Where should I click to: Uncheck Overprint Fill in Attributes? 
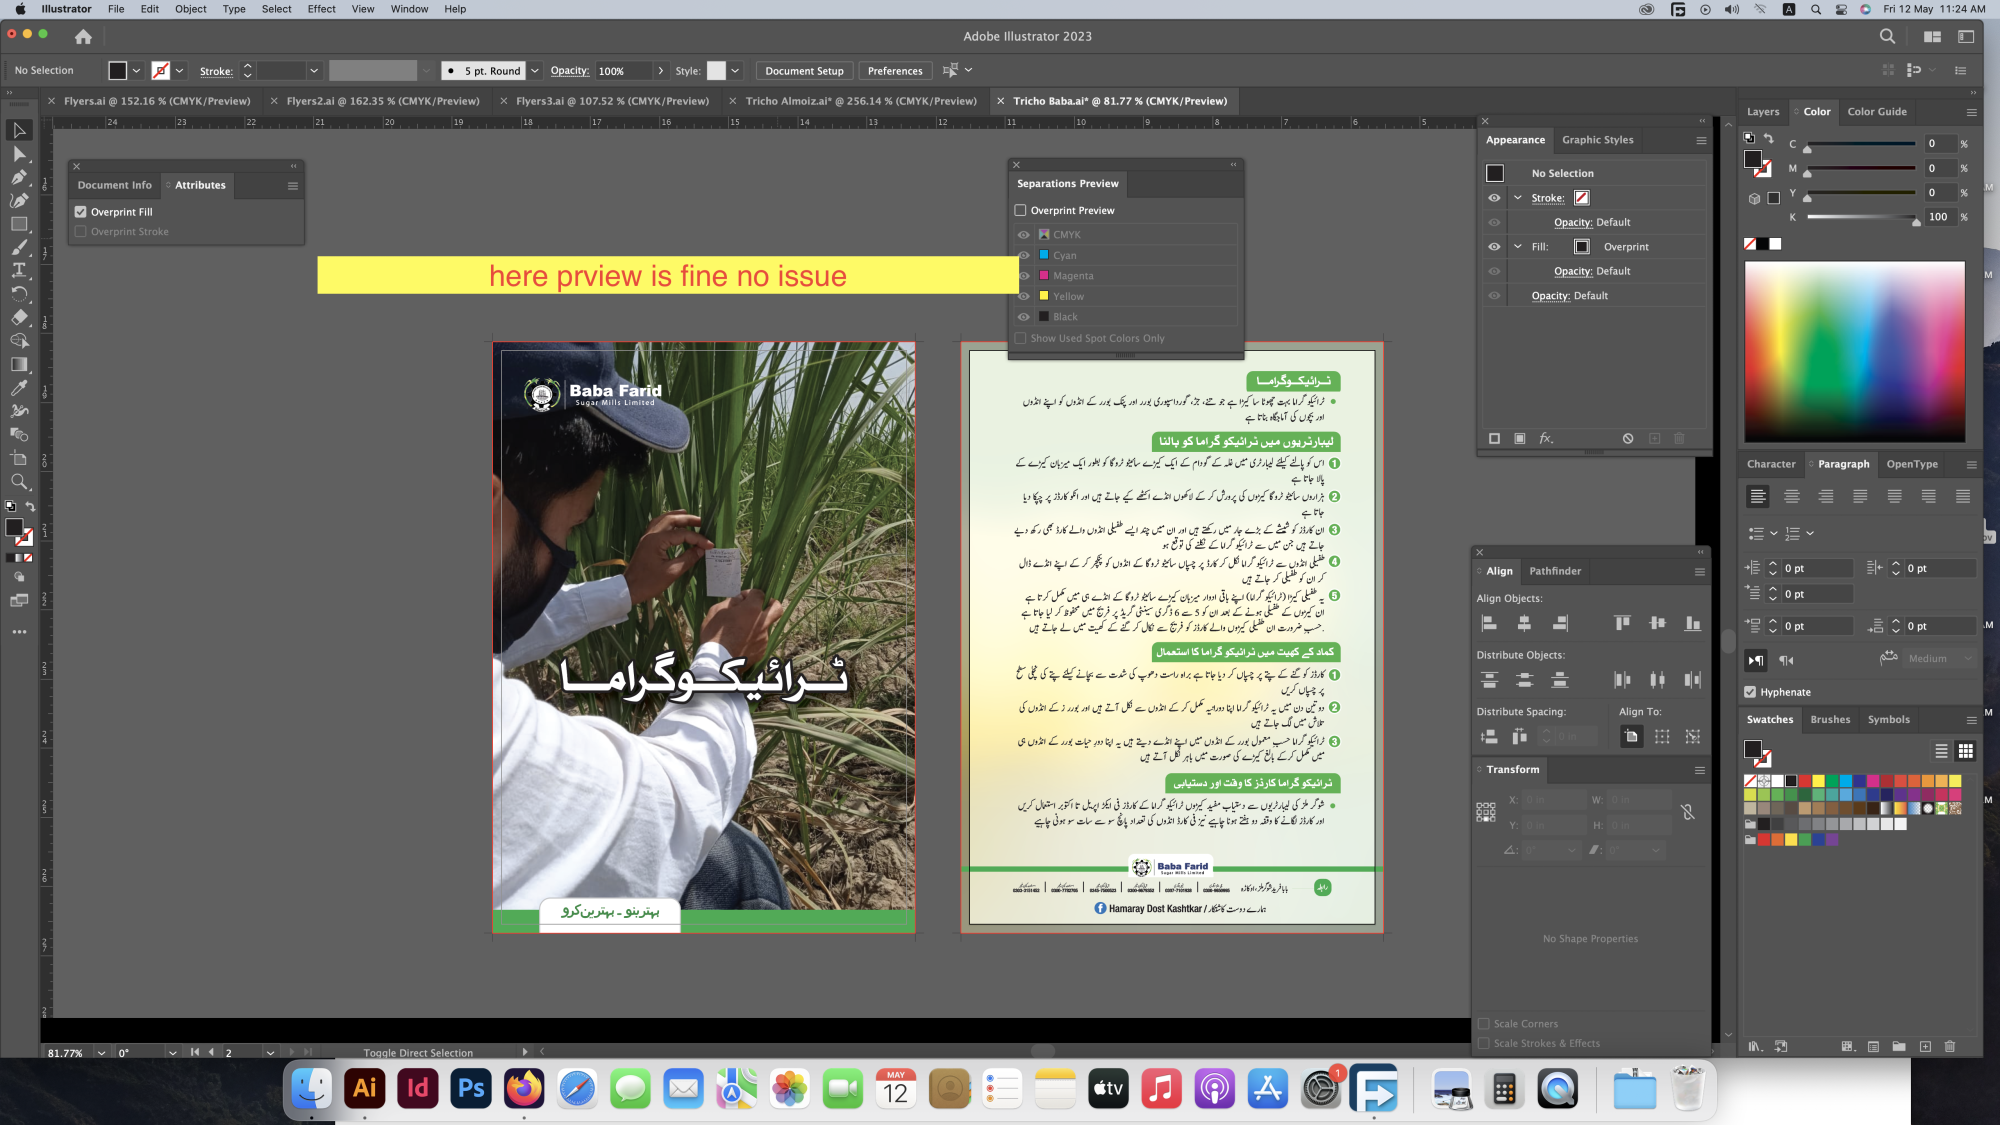tap(81, 212)
